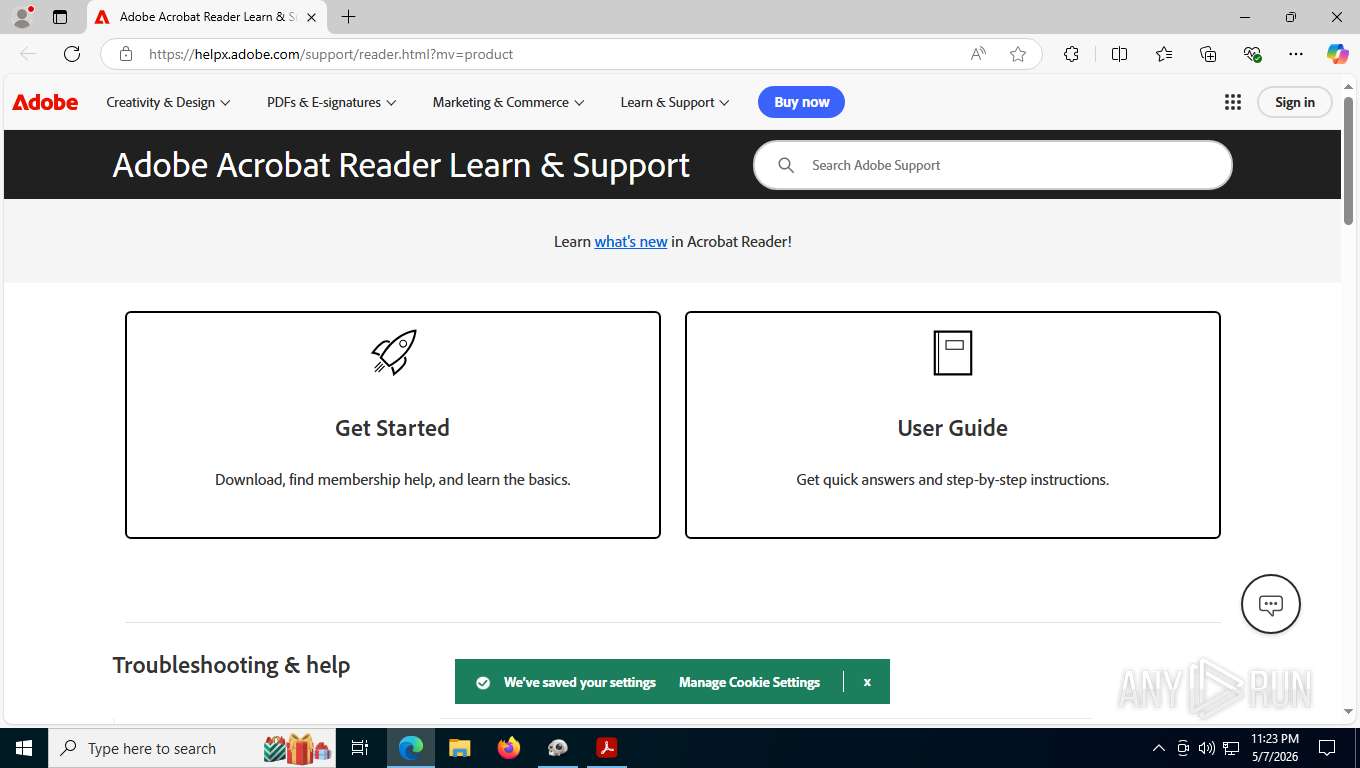Launch the Copilot sidebar icon
Image resolution: width=1360 pixels, height=768 pixels.
(x=1337, y=54)
